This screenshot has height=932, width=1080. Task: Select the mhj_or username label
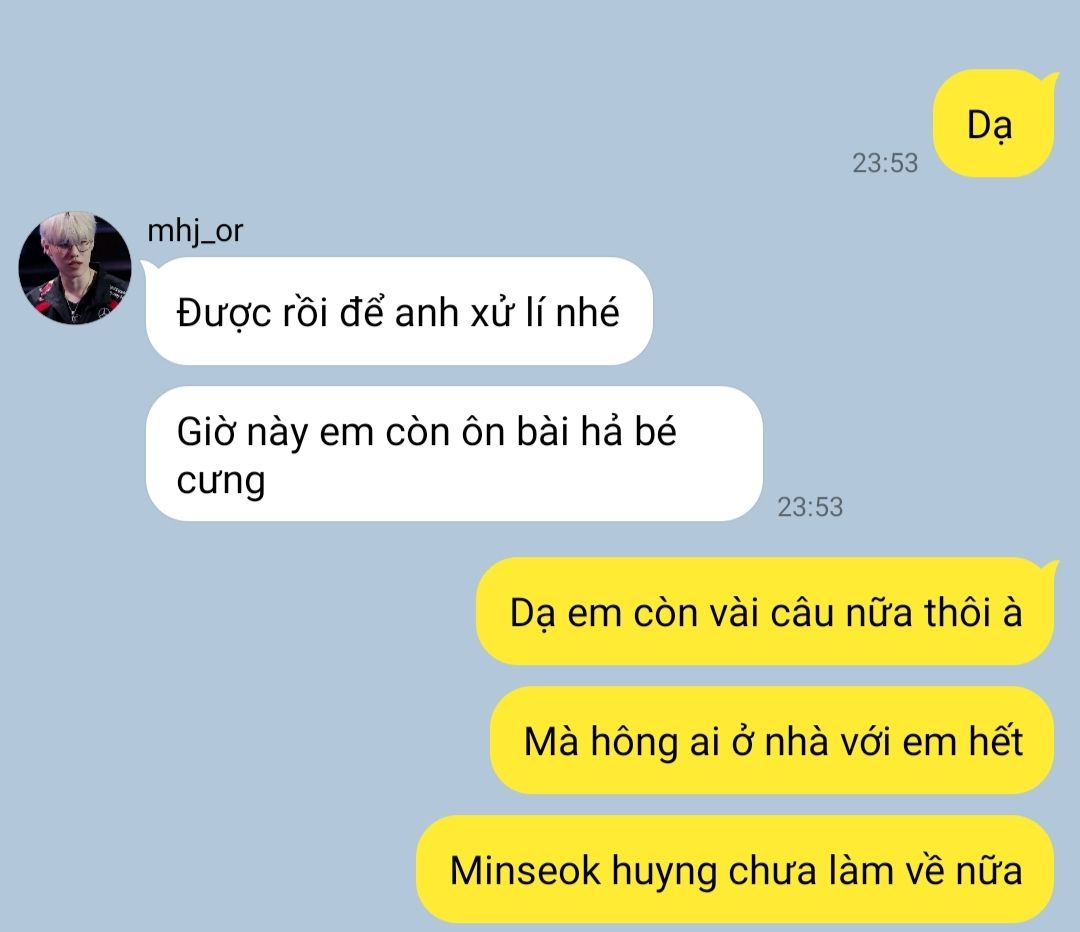point(195,231)
